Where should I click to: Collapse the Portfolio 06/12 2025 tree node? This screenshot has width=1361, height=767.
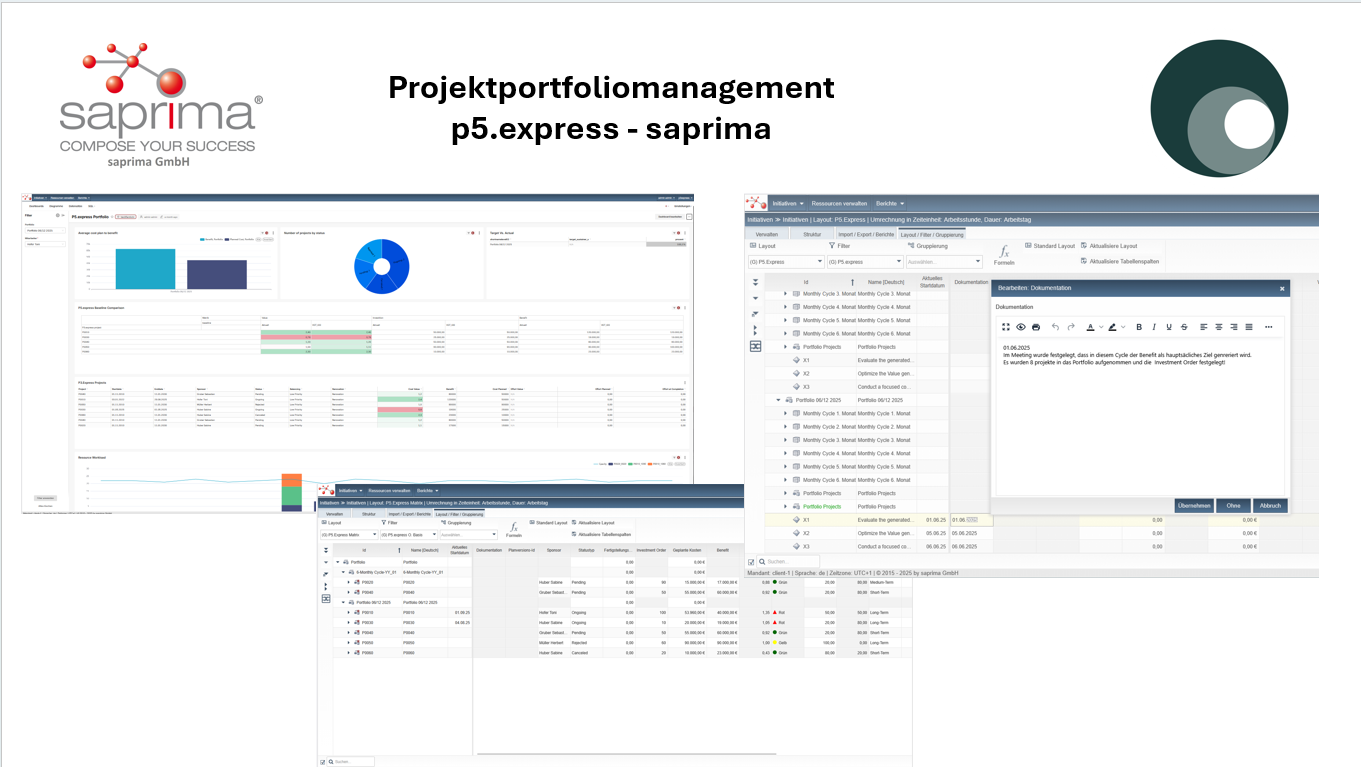coord(779,400)
